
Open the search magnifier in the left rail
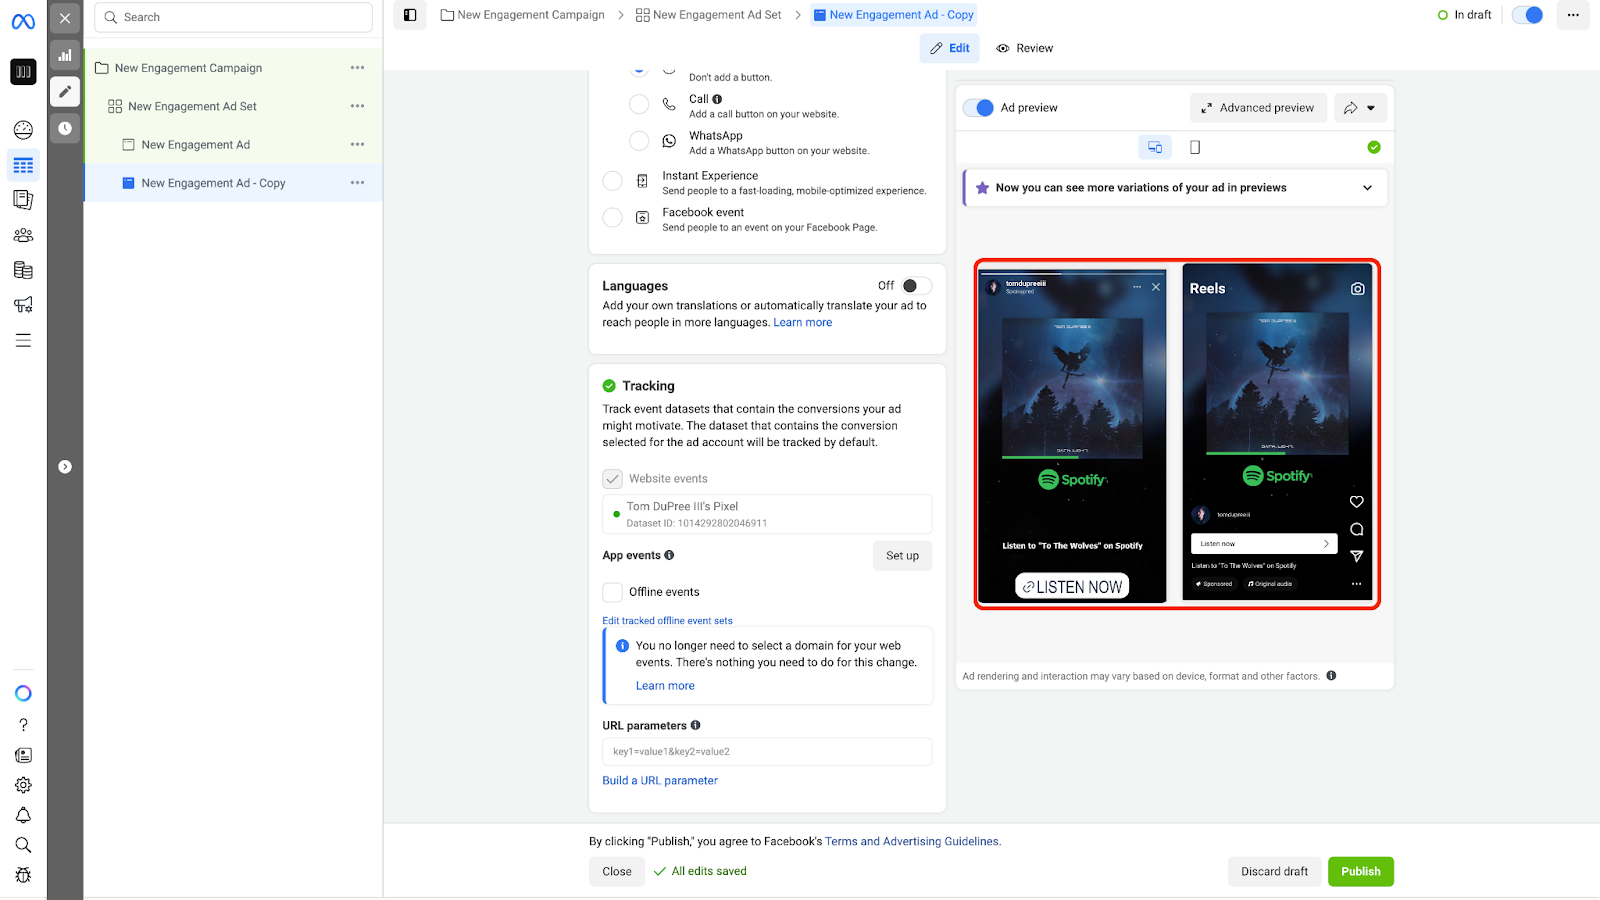(x=23, y=845)
